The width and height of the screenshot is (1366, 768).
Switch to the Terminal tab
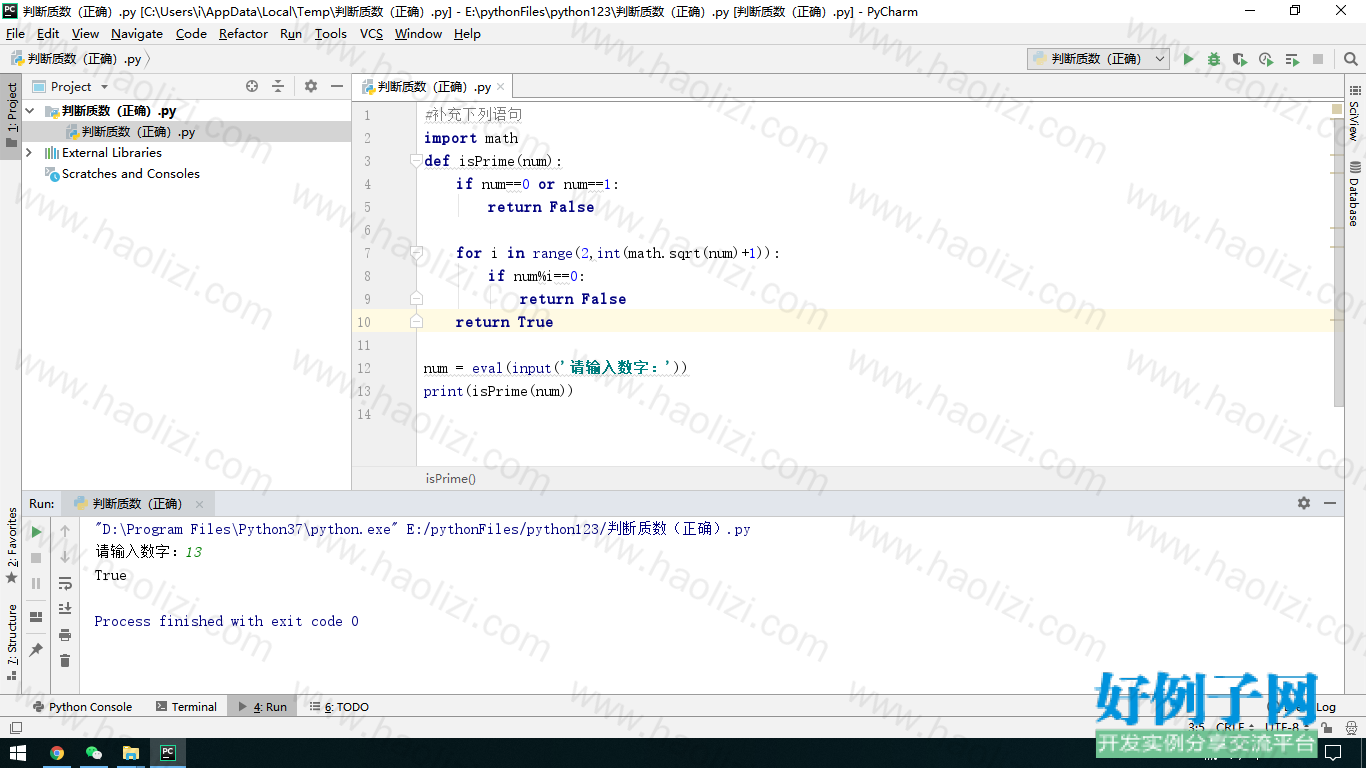[x=186, y=707]
